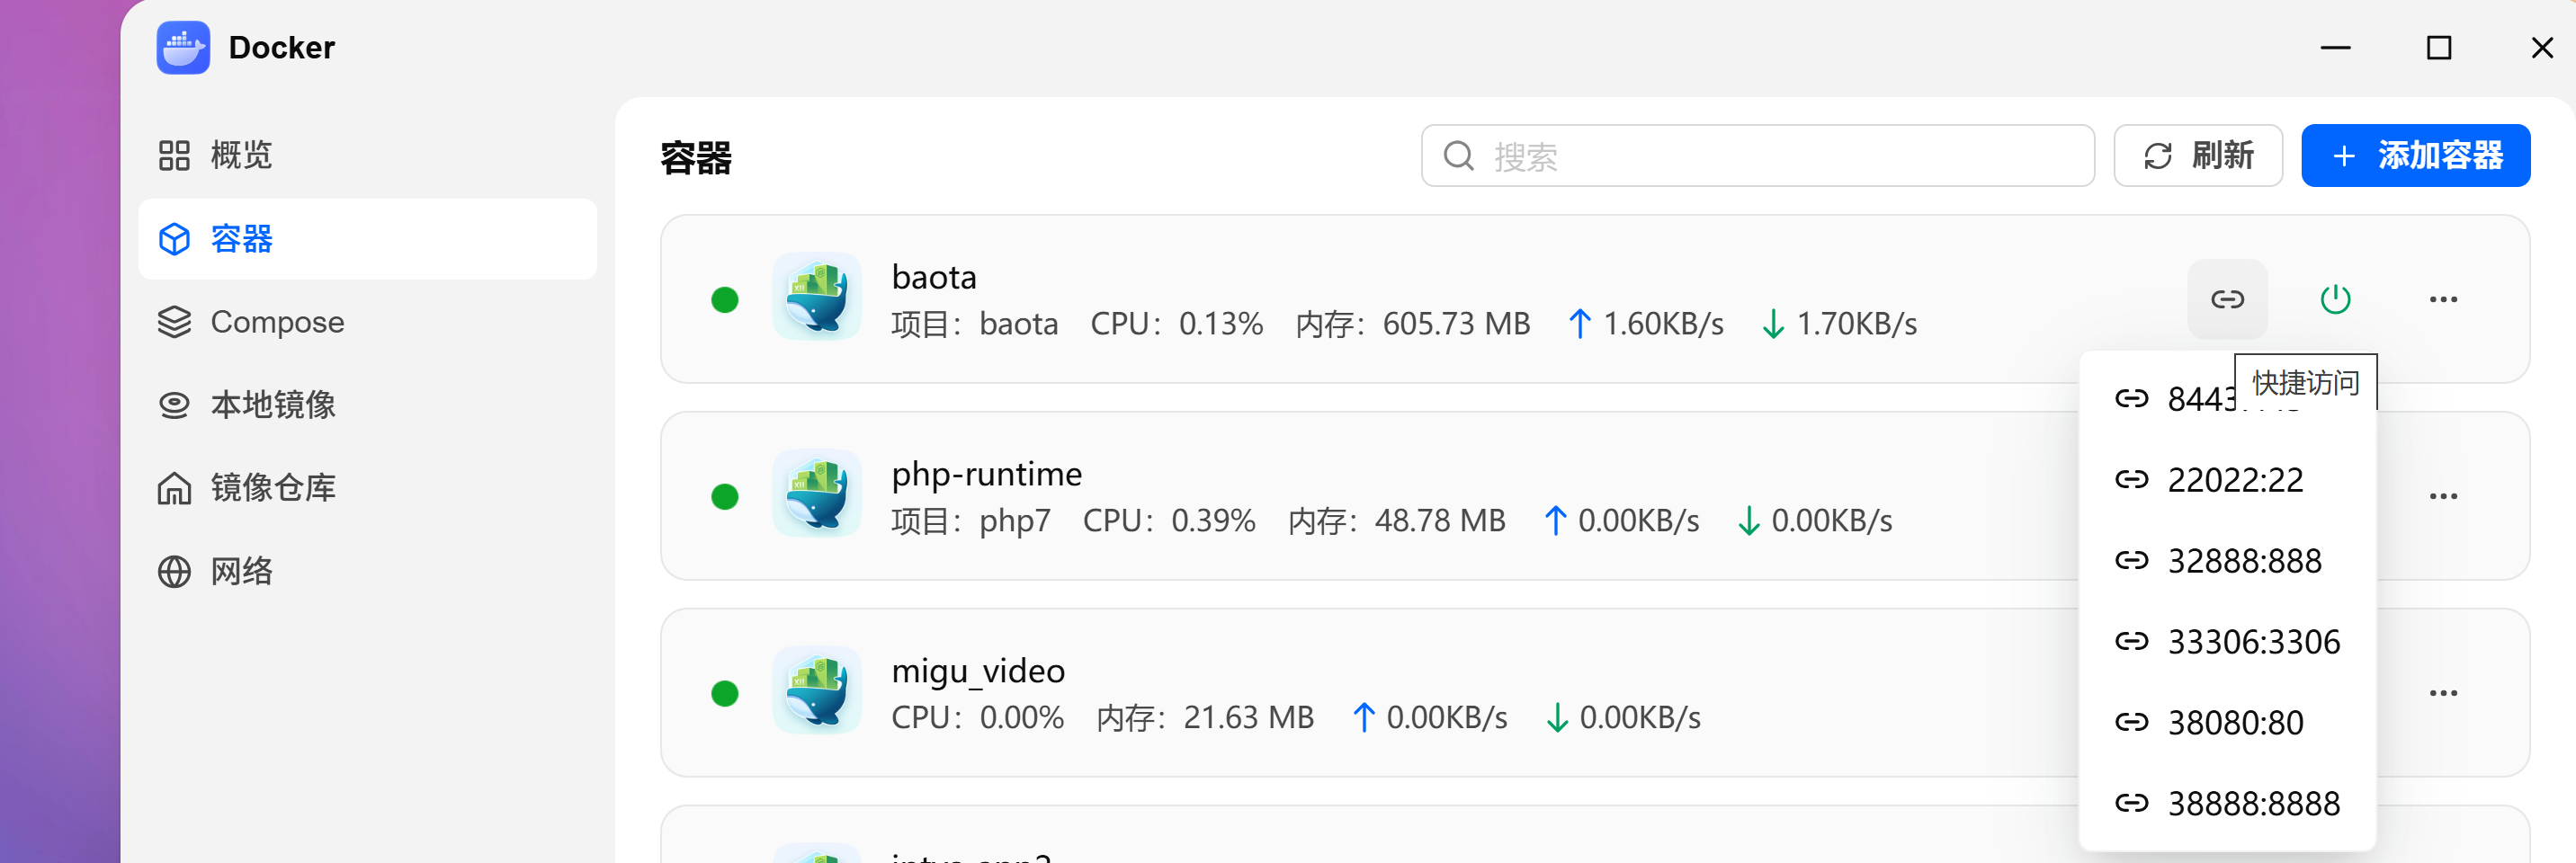
Task: Open the php-runtime more-options menu
Action: click(x=2443, y=496)
